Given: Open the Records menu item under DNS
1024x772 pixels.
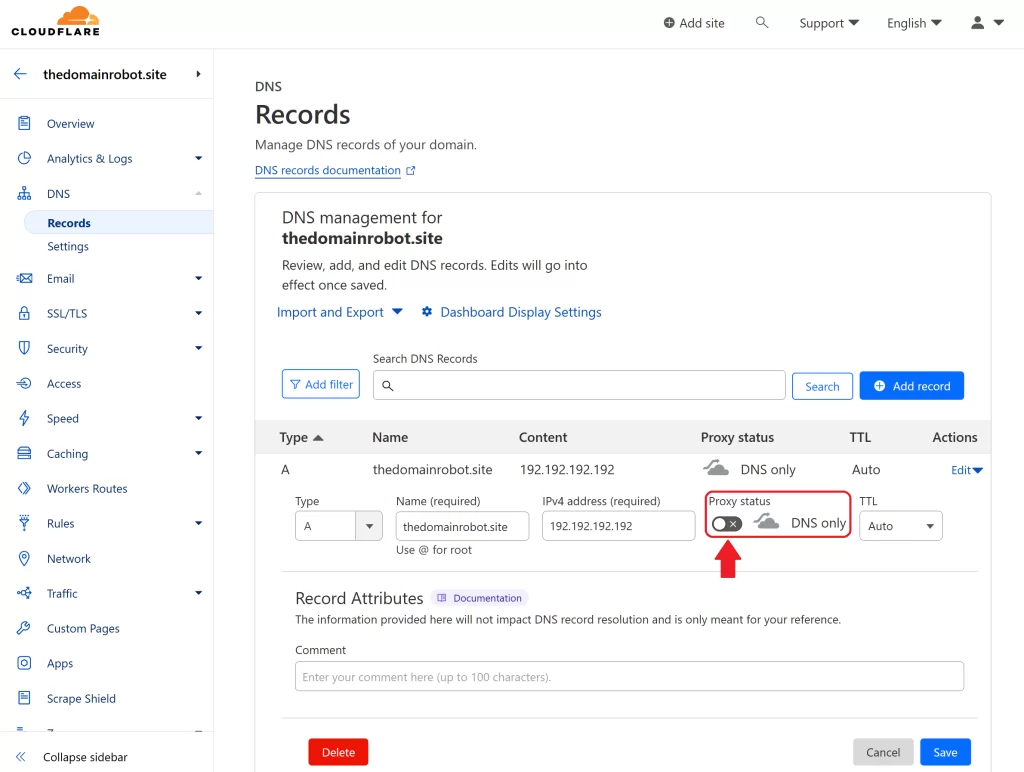Looking at the screenshot, I should point(69,222).
